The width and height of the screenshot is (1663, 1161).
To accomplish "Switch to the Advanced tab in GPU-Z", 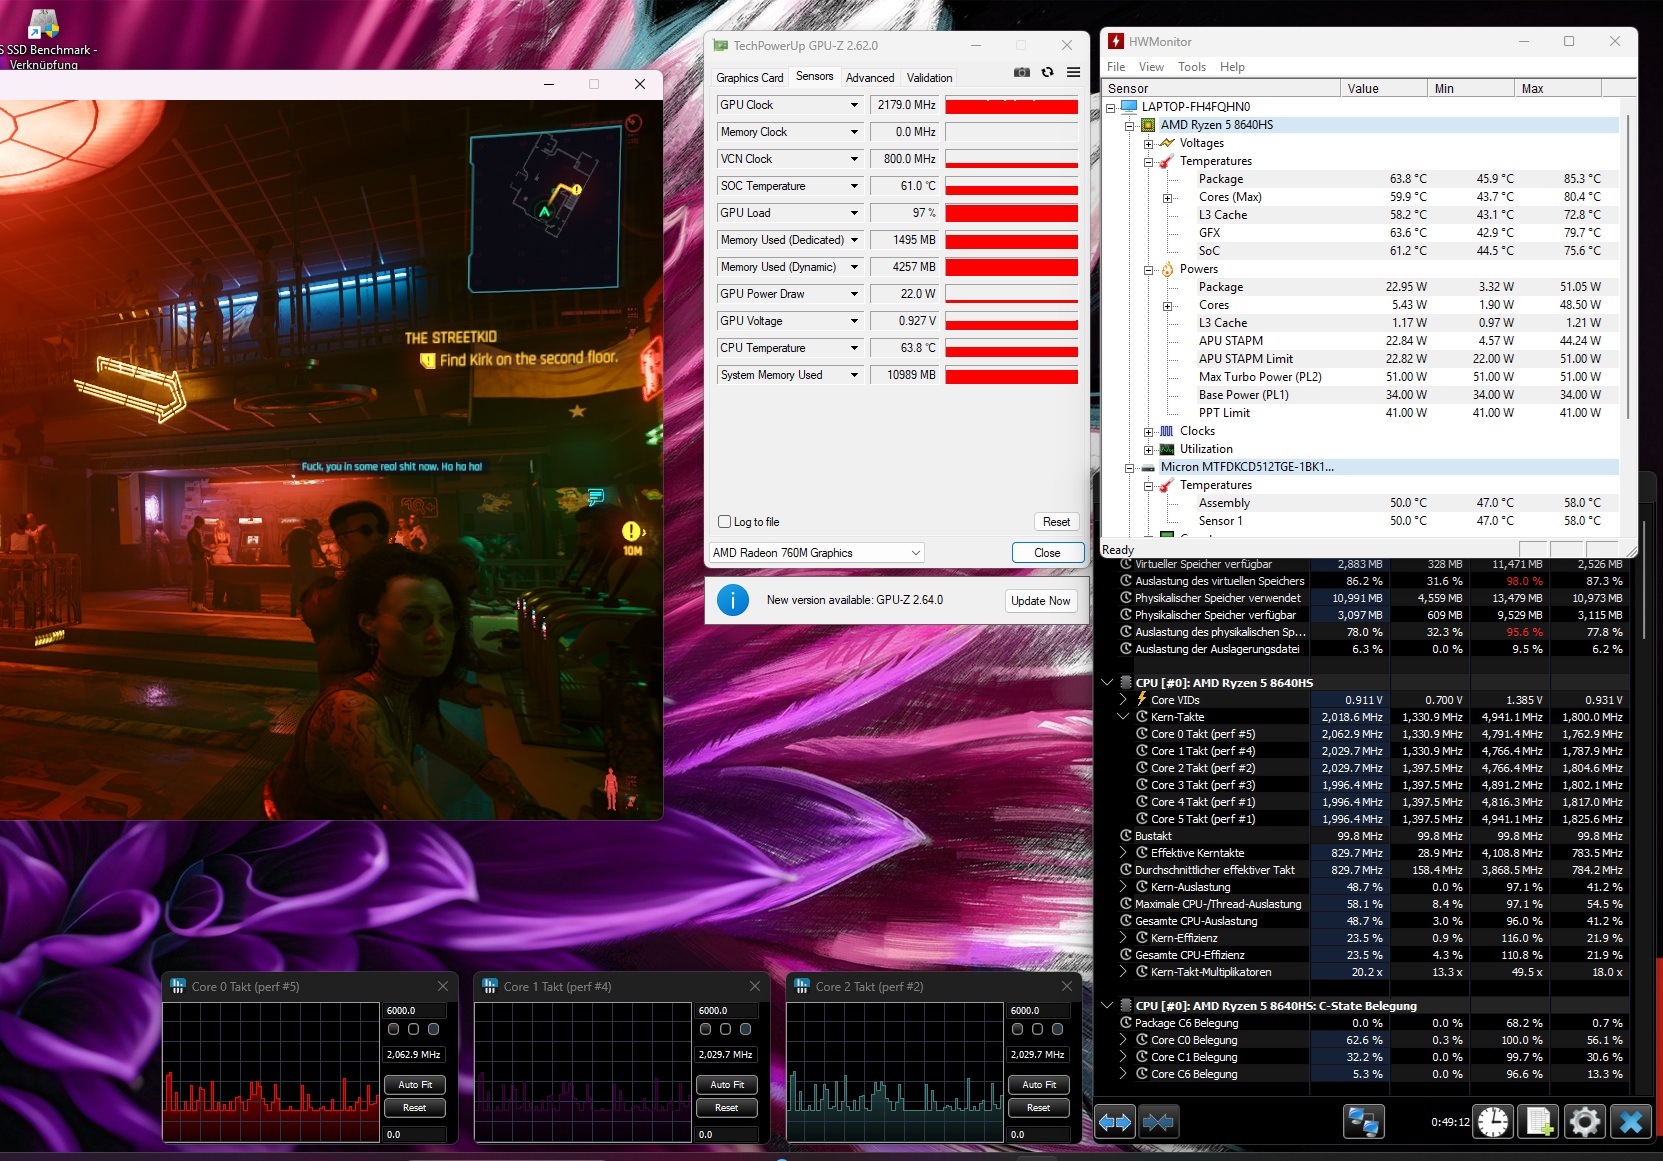I will coord(870,78).
